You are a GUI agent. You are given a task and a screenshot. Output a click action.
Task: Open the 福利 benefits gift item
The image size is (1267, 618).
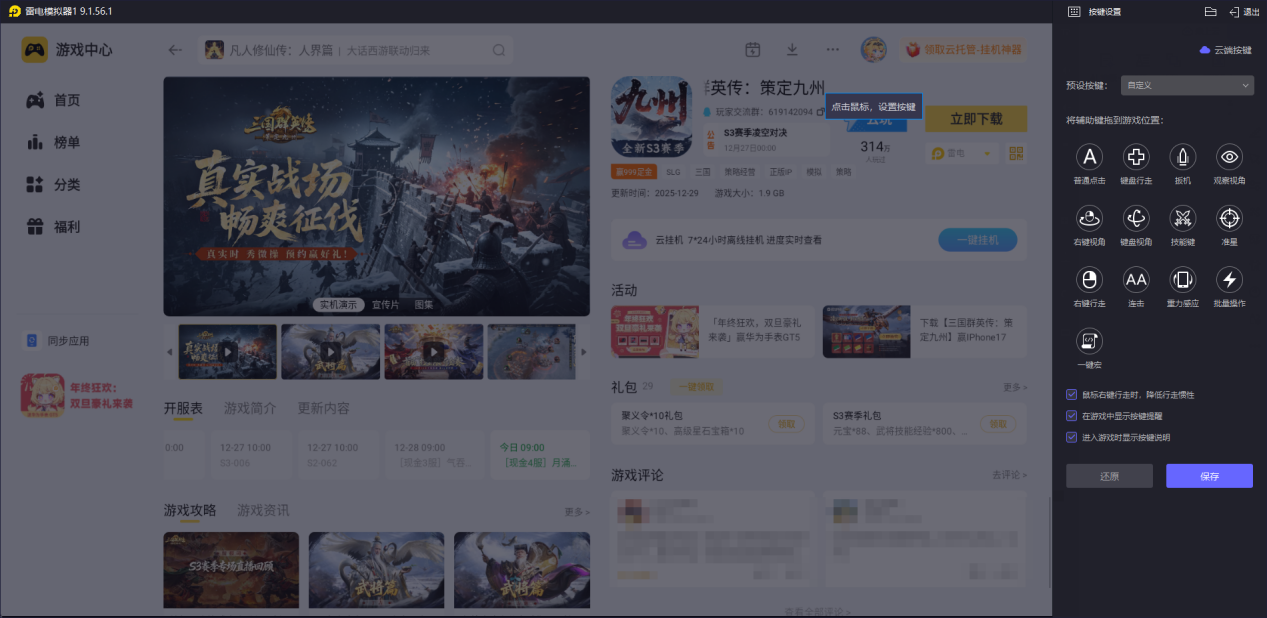pyautogui.click(x=54, y=227)
